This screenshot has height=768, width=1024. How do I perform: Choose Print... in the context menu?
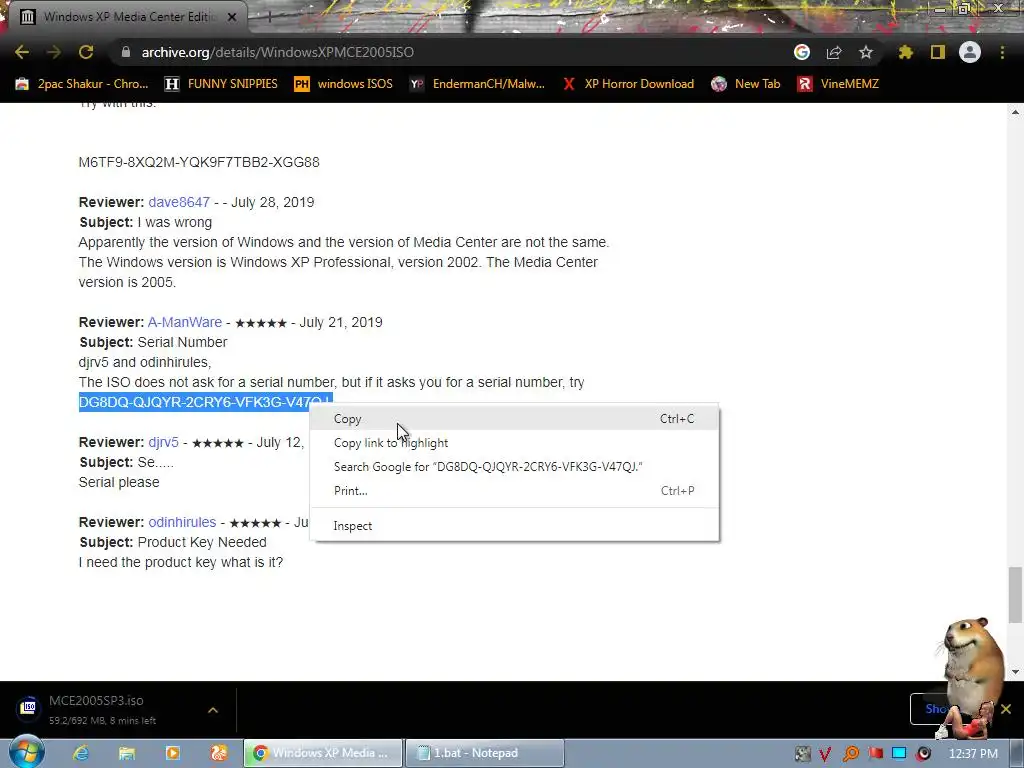[515, 490]
